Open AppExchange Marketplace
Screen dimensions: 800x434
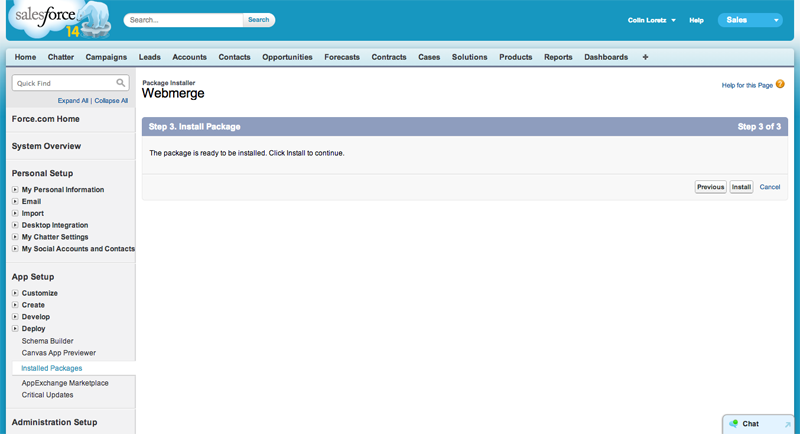pyautogui.click(x=65, y=383)
